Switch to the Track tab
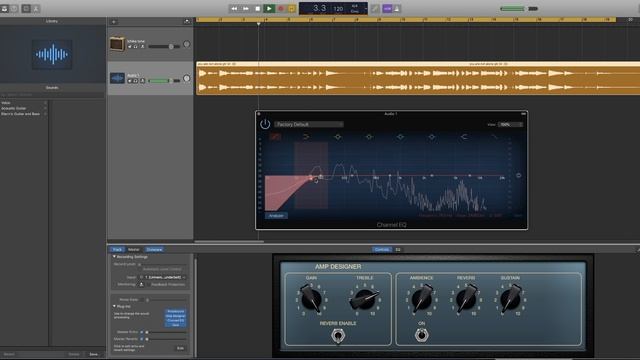640x360 pixels. click(x=117, y=249)
